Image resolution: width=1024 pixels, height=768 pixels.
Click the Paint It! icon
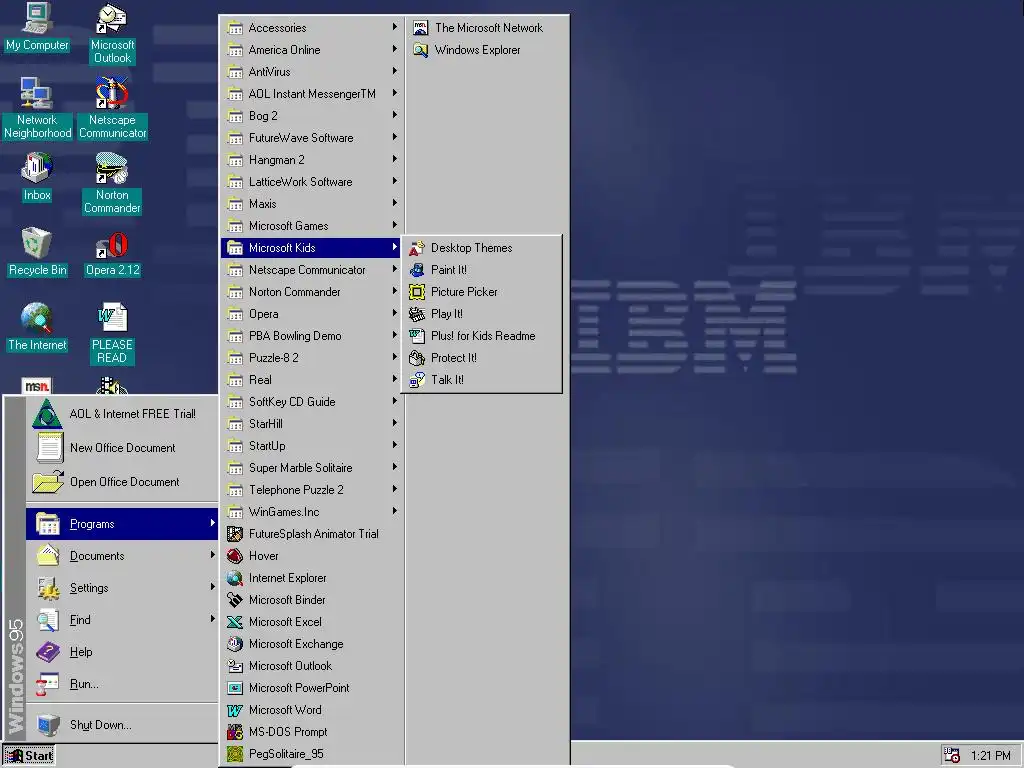coord(417,270)
